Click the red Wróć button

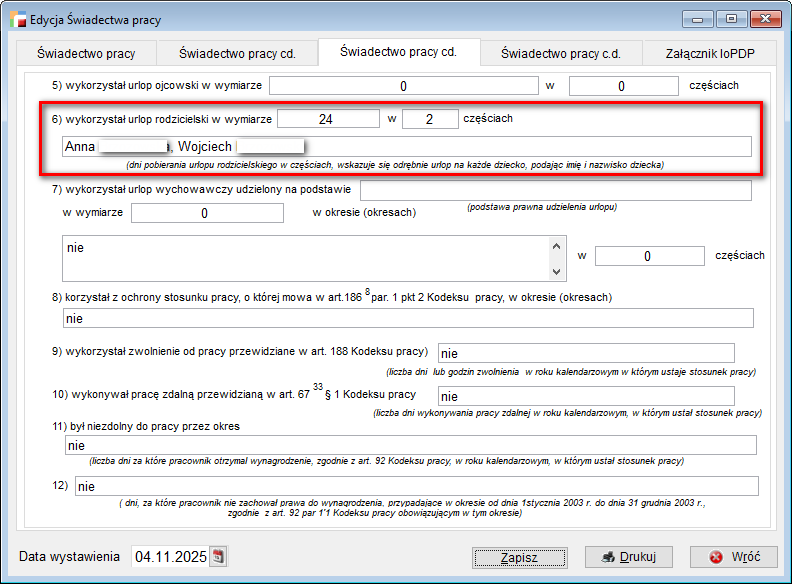[x=729, y=557]
